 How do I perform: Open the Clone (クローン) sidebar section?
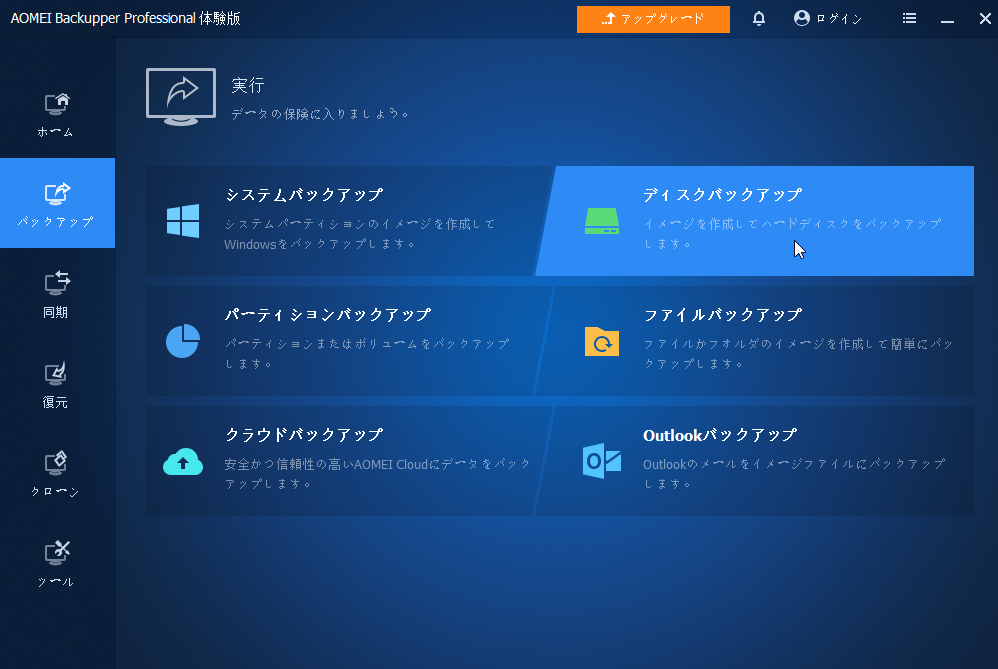[57, 474]
